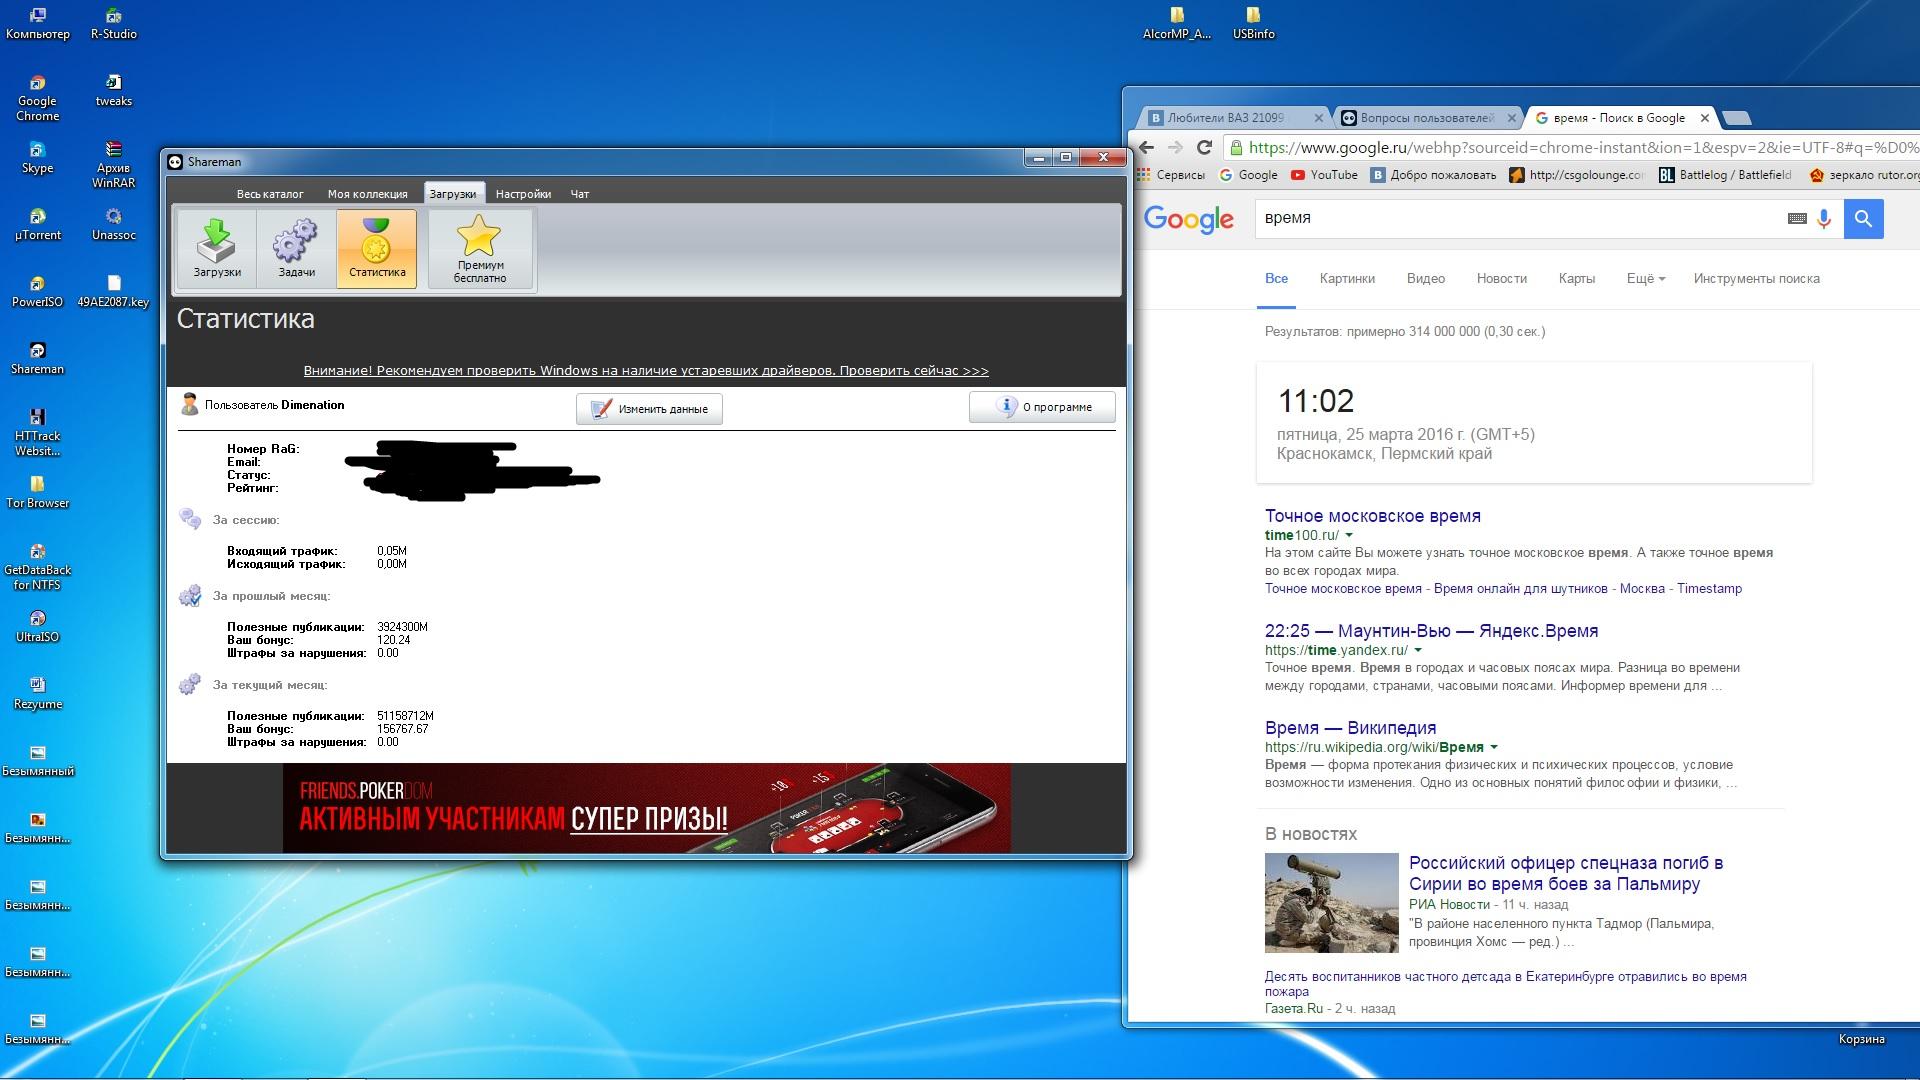Open Google Chrome desktop shortcut
This screenshot has height=1080, width=1920.
click(37, 98)
